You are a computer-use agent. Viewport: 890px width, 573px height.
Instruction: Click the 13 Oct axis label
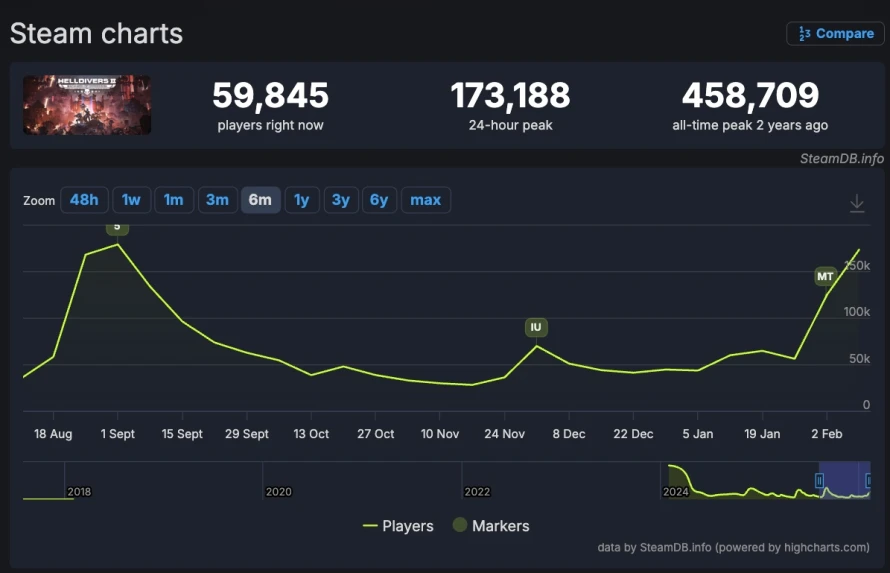[311, 434]
